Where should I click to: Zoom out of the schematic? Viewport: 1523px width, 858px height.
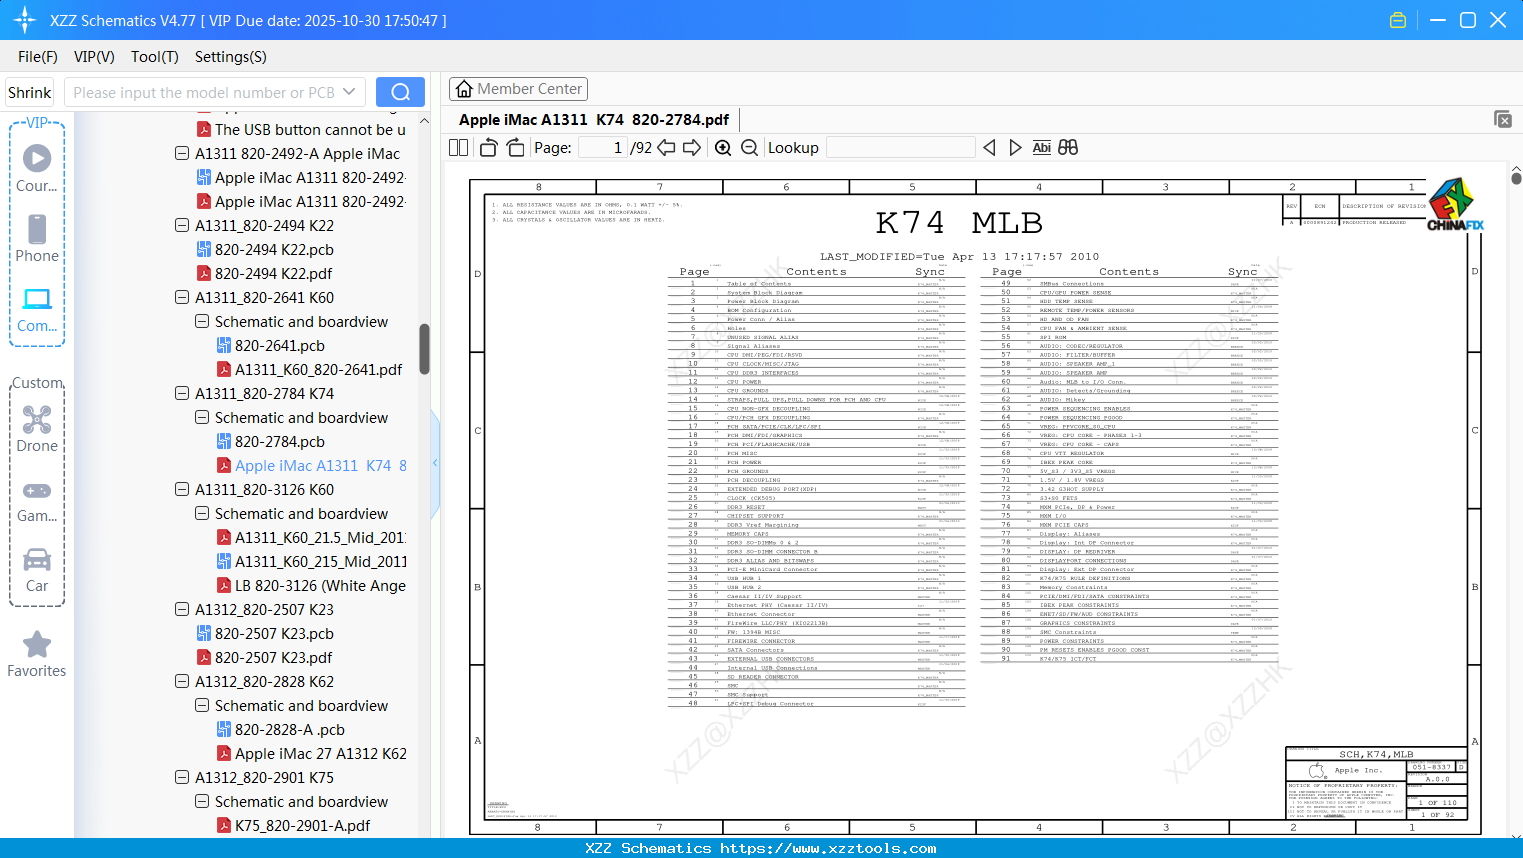[749, 148]
